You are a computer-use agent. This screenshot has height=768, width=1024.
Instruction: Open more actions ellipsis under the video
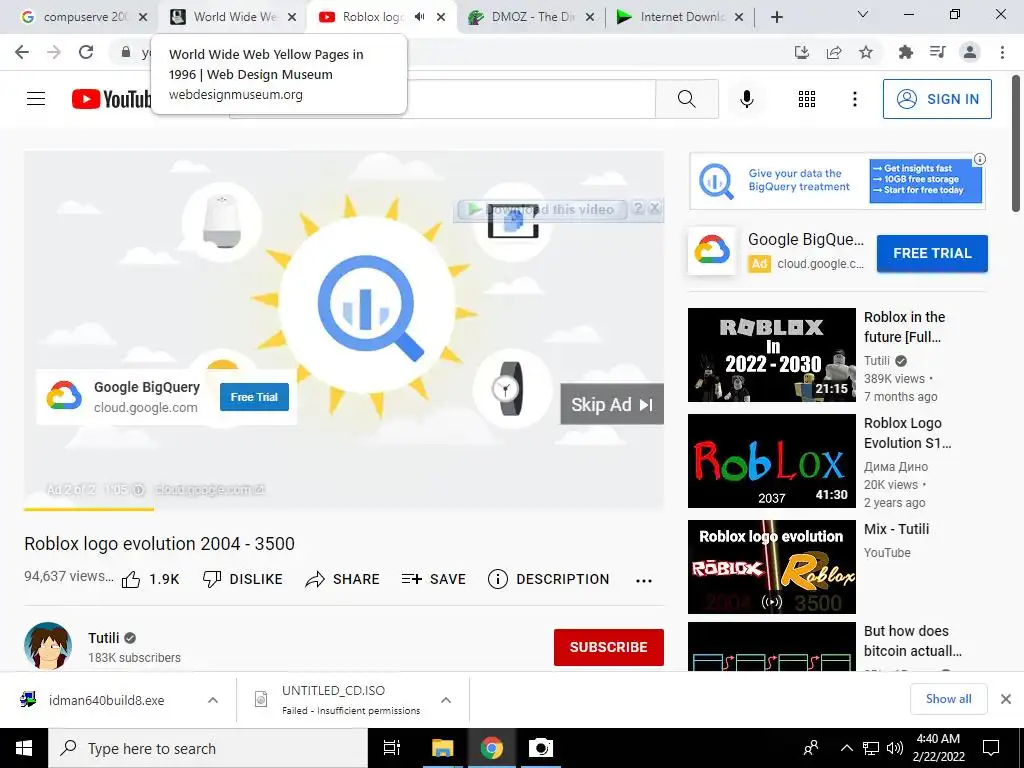644,581
